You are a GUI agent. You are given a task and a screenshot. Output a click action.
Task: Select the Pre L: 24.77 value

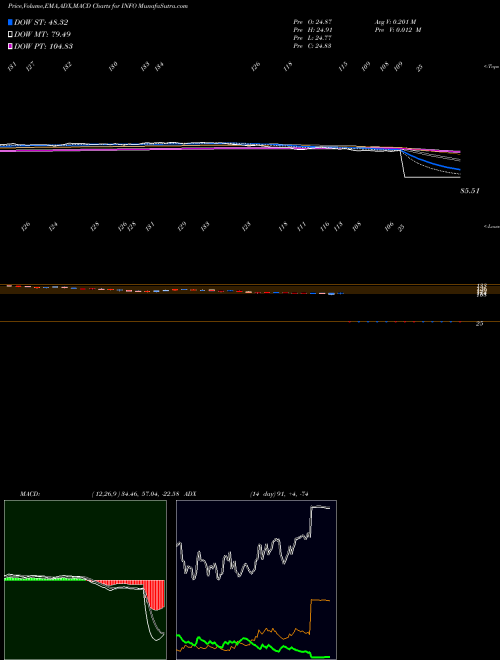click(x=313, y=38)
